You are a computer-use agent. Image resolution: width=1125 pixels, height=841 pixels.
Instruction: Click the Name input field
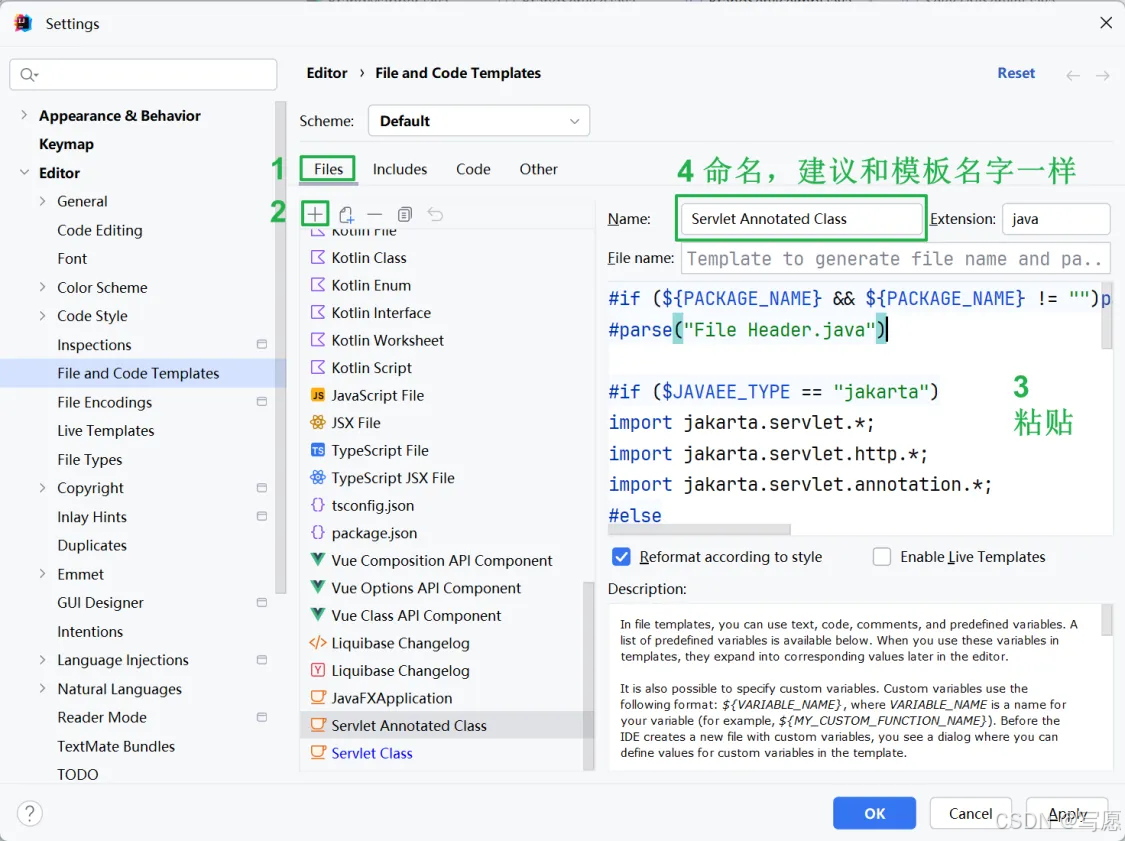pos(801,219)
